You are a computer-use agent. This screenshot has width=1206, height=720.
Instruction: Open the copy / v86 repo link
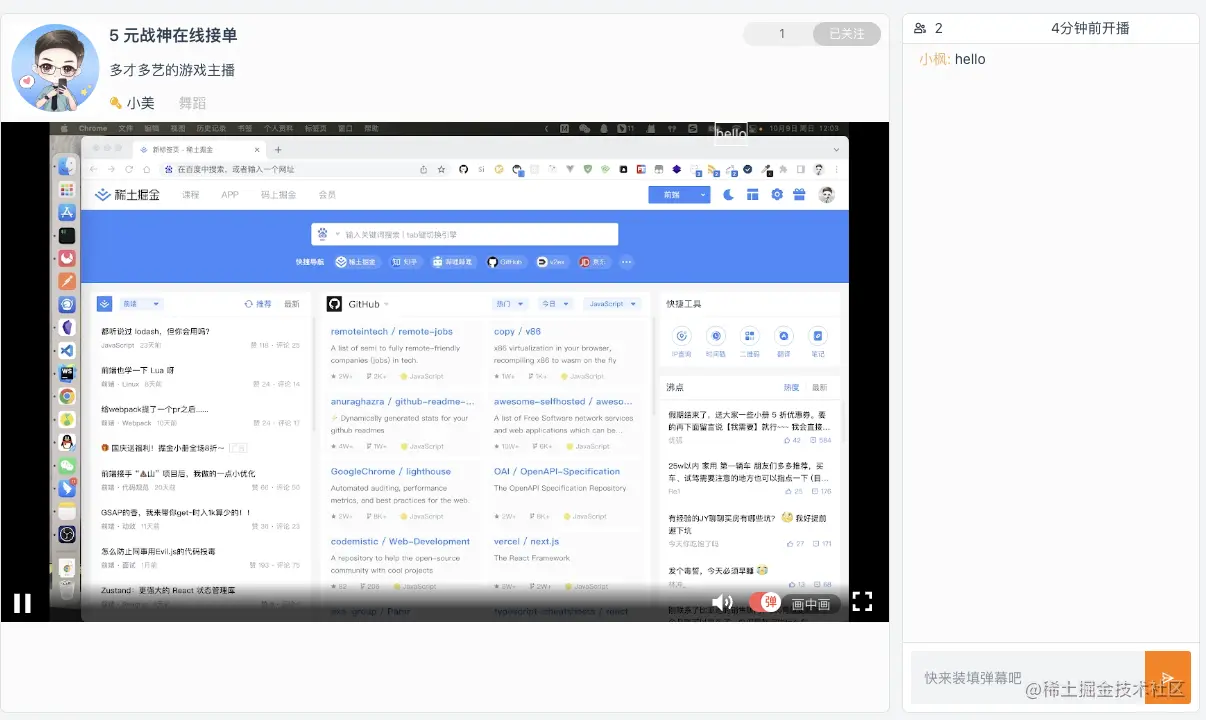[x=517, y=331]
